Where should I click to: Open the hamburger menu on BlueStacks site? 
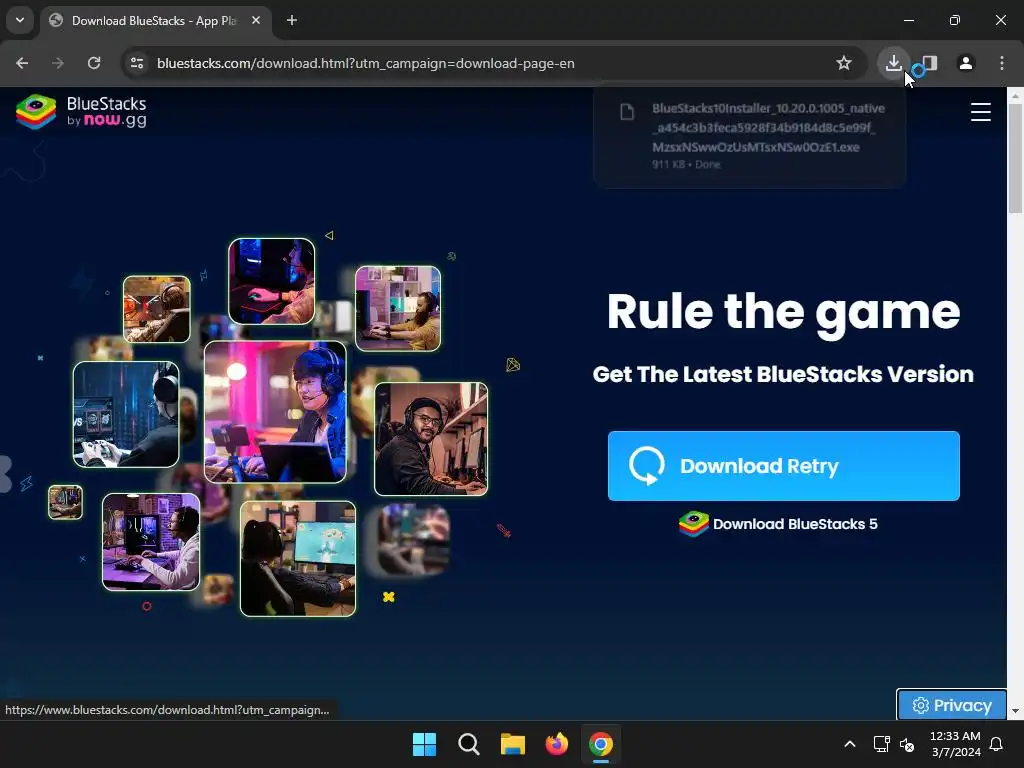pos(980,112)
